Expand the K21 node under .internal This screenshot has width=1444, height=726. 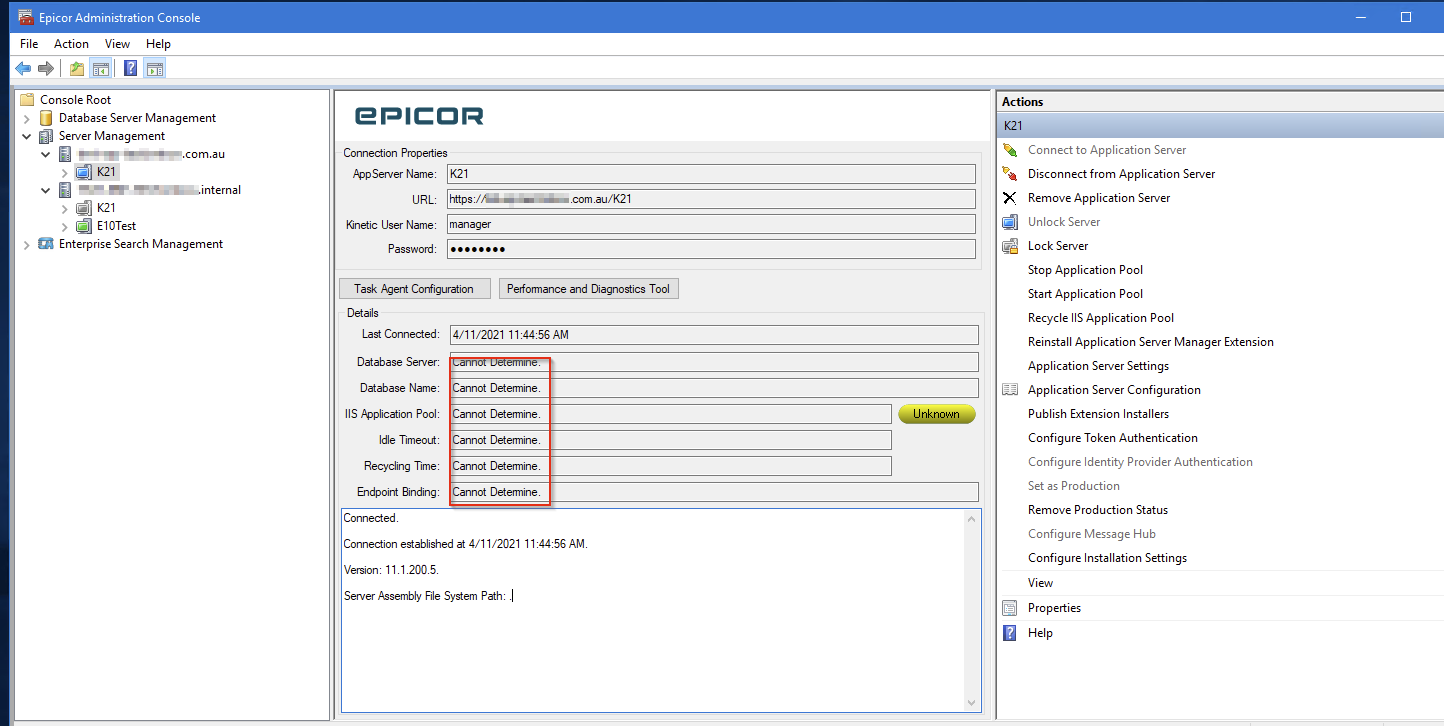pos(65,208)
